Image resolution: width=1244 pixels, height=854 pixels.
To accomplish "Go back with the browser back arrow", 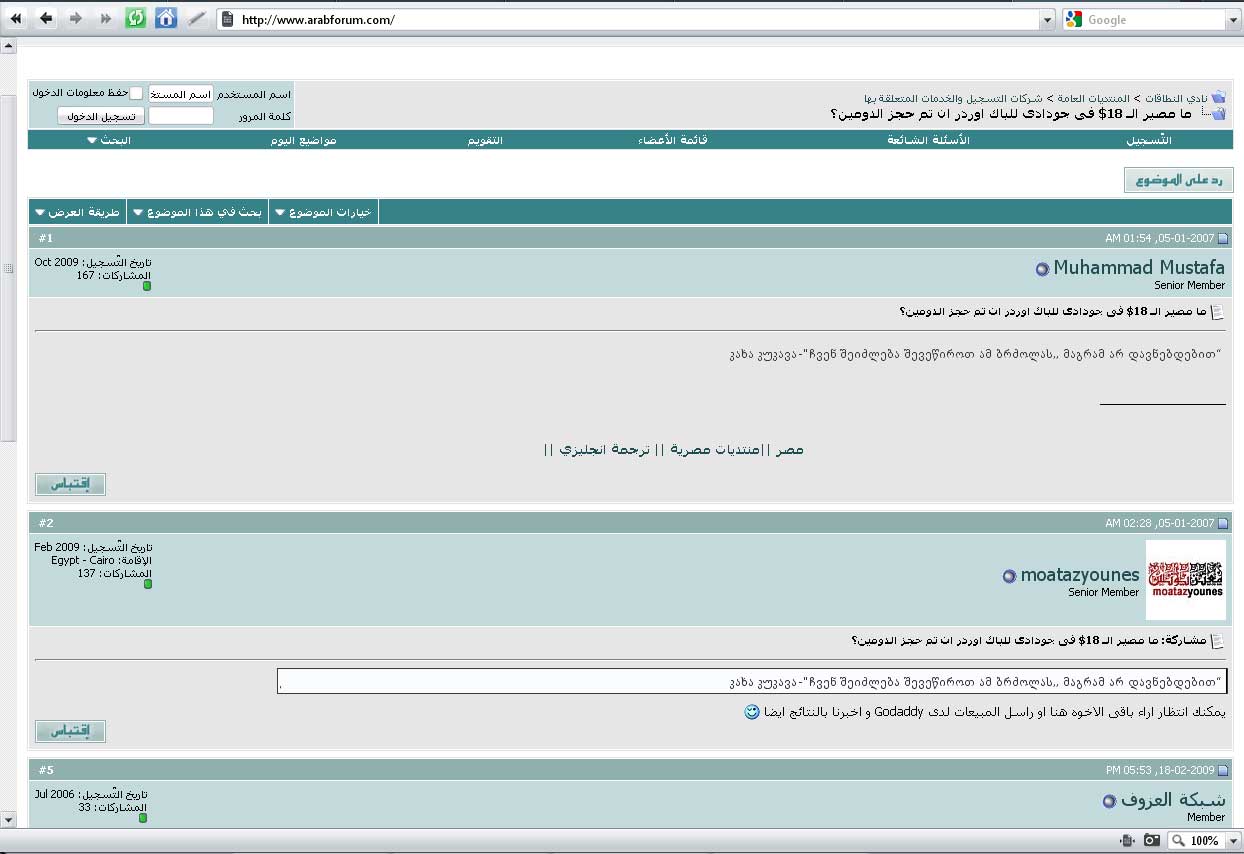I will pyautogui.click(x=46, y=19).
